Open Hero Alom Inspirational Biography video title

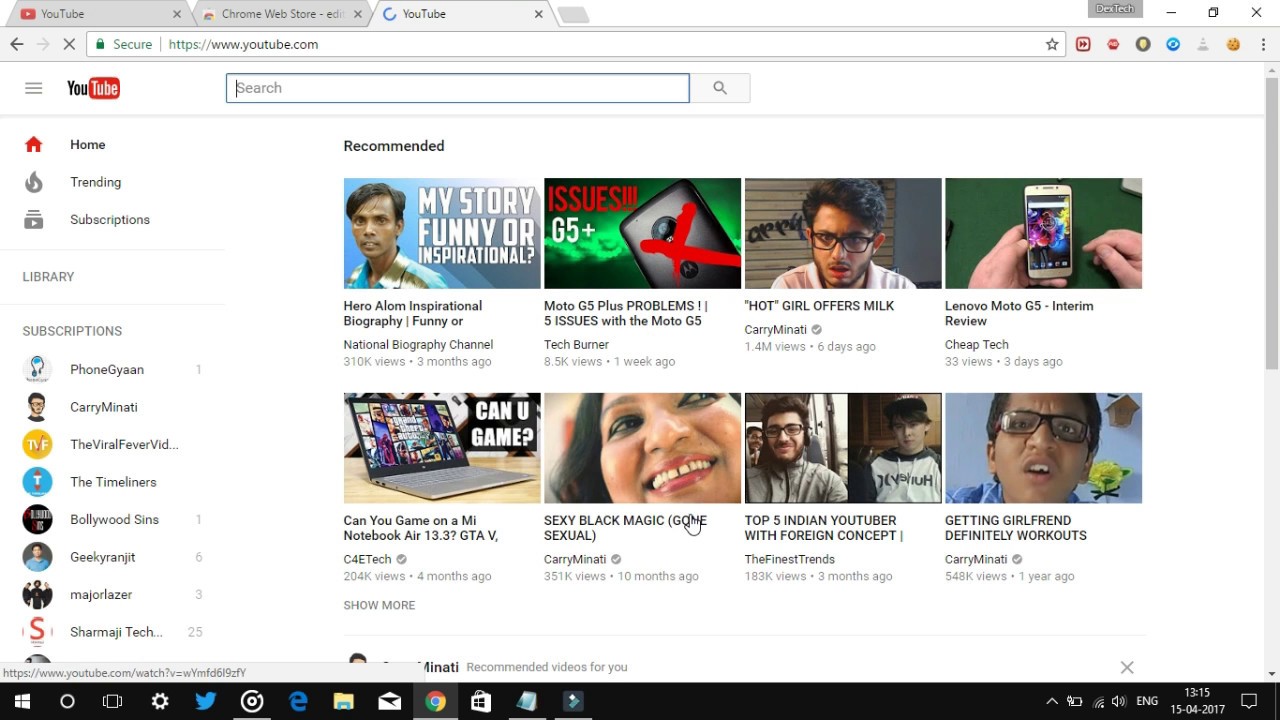click(x=413, y=313)
